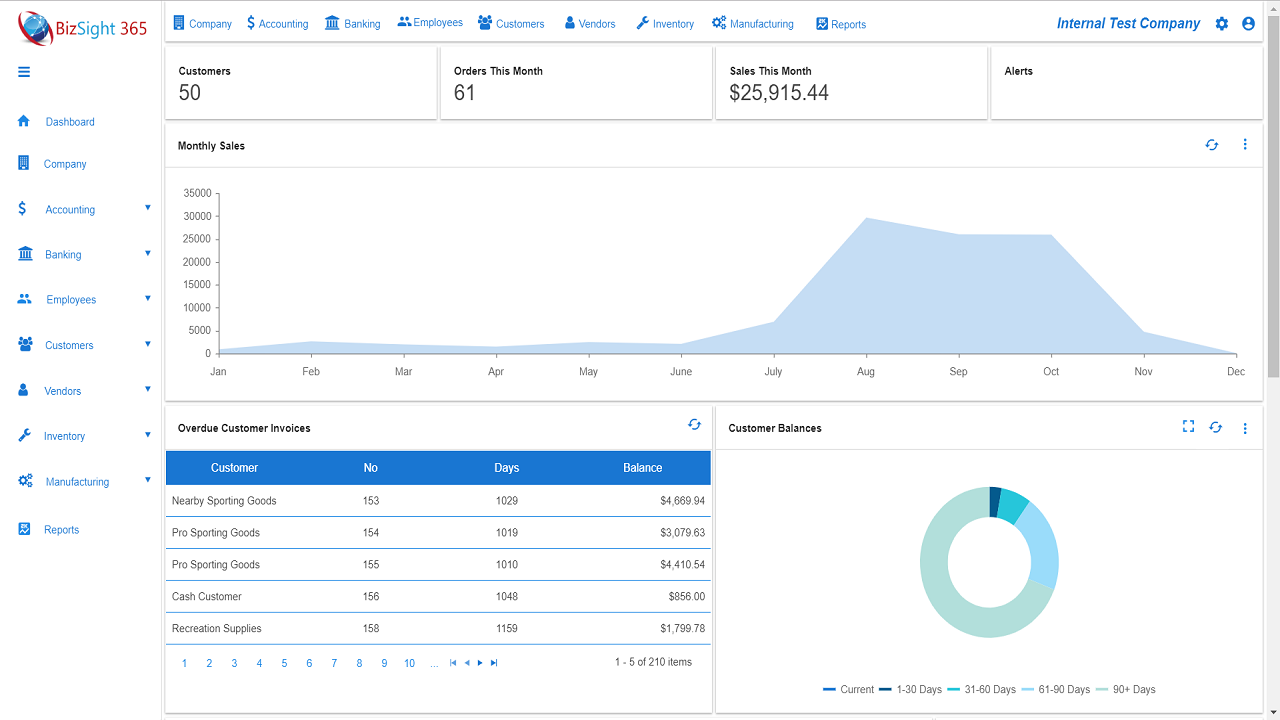Expand Banking submenu arrow in sidebar
The height and width of the screenshot is (720, 1280).
point(148,253)
